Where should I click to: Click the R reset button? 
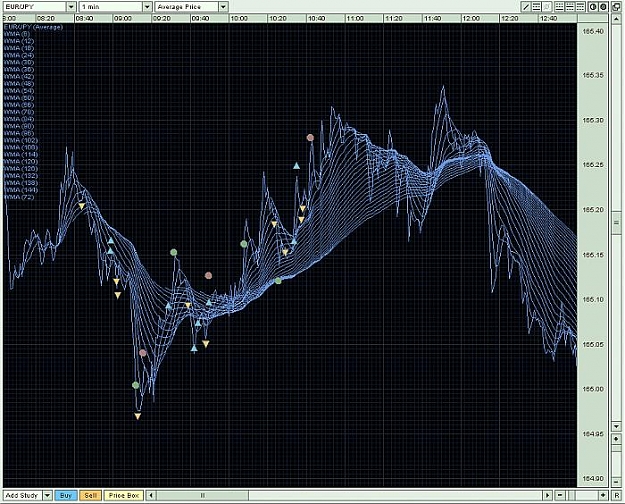coord(617,496)
